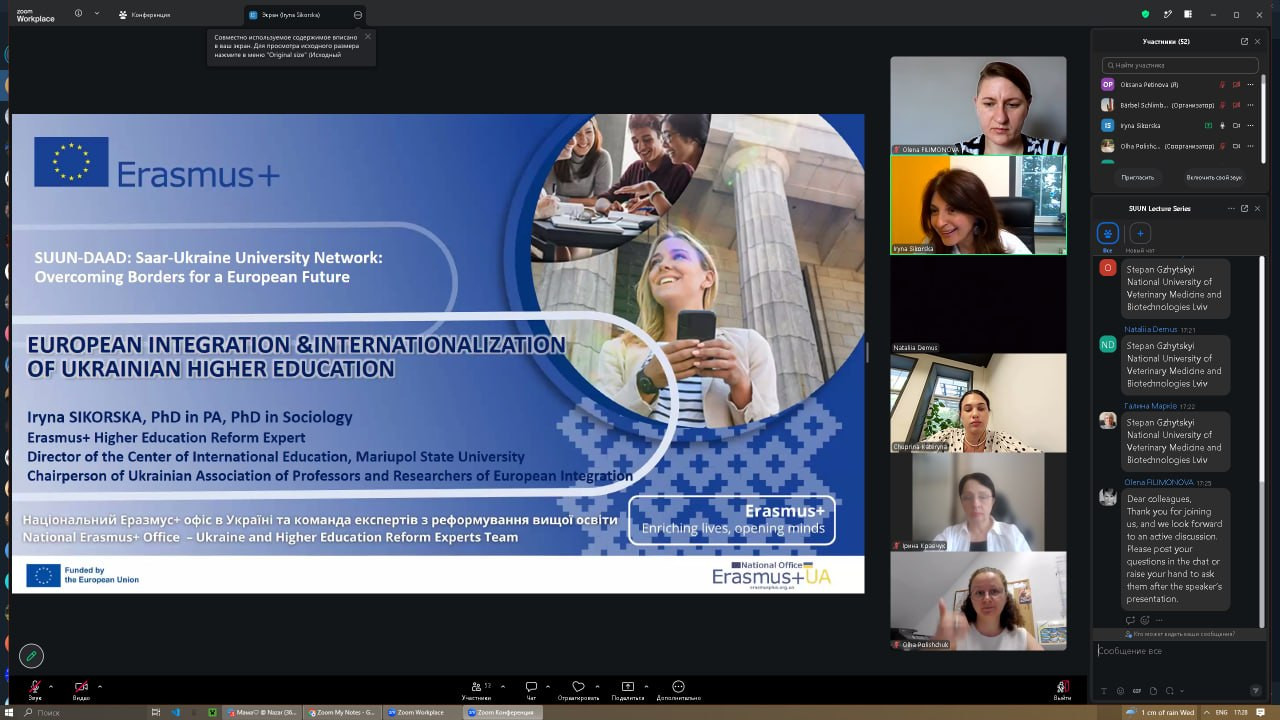This screenshot has height=720, width=1280.
Task: Open more options for Iryna Sikorska
Action: coord(1251,126)
